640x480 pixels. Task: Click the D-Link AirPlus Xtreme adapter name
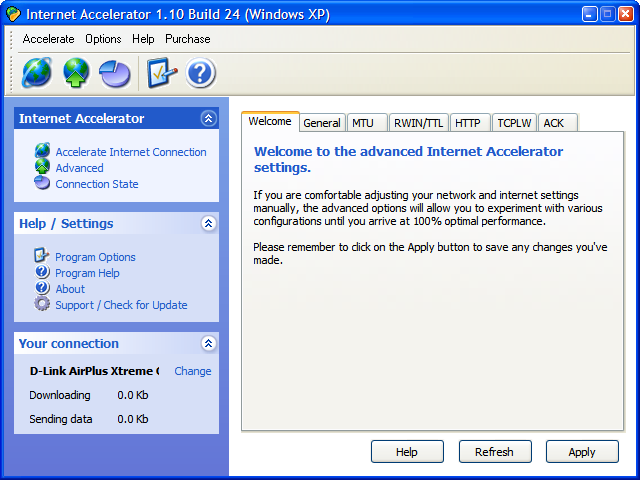(x=94, y=371)
